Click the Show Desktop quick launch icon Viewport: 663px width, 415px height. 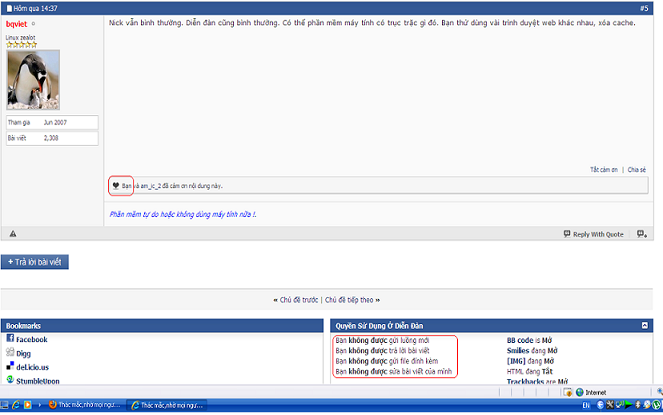click(4, 405)
